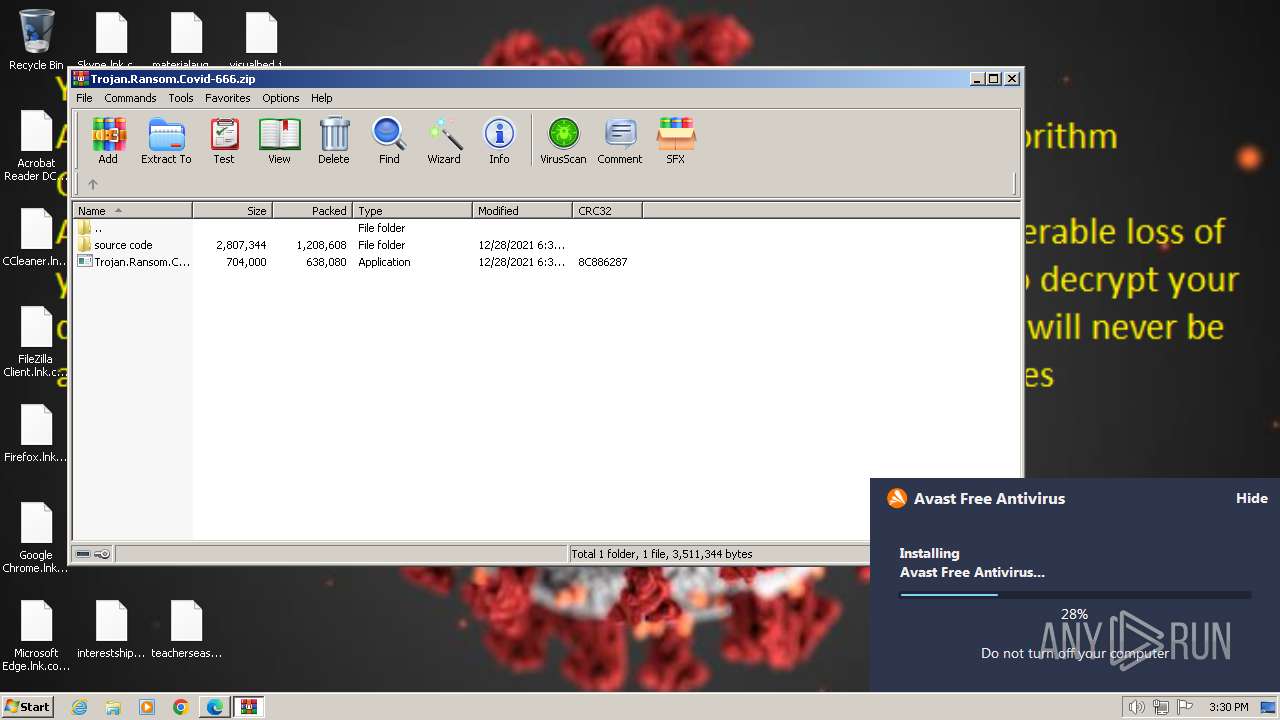Open FileZilla Client desktop shortcut
Image resolution: width=1280 pixels, height=720 pixels.
point(36,342)
